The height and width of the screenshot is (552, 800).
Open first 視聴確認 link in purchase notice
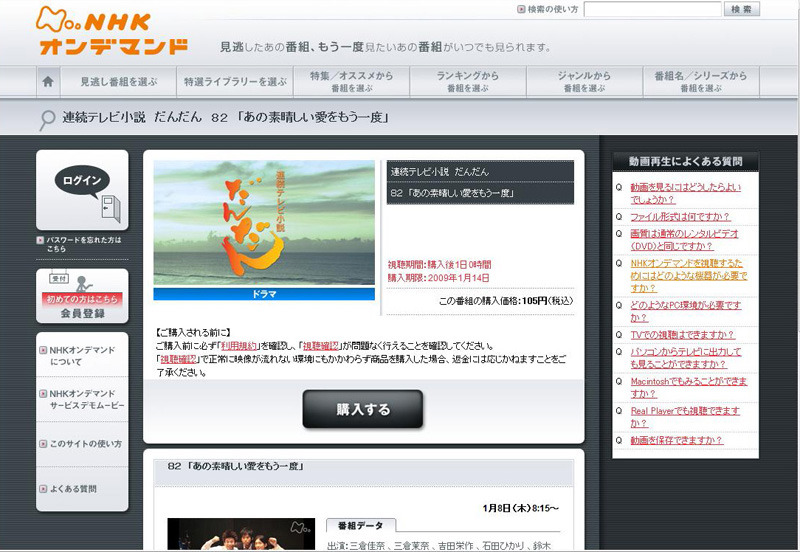320,345
